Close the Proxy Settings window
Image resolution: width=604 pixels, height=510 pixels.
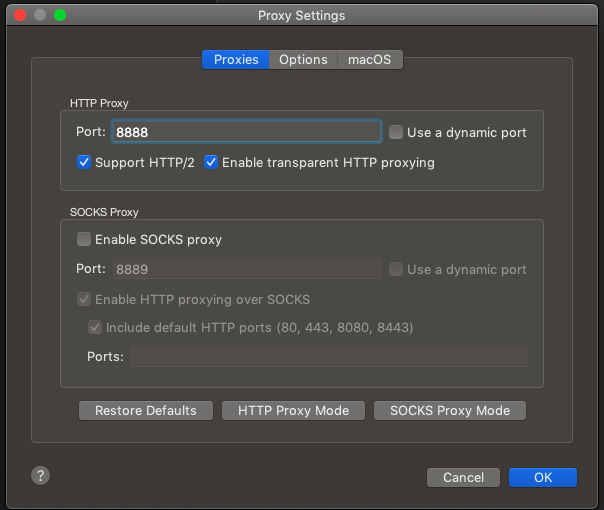point(20,15)
